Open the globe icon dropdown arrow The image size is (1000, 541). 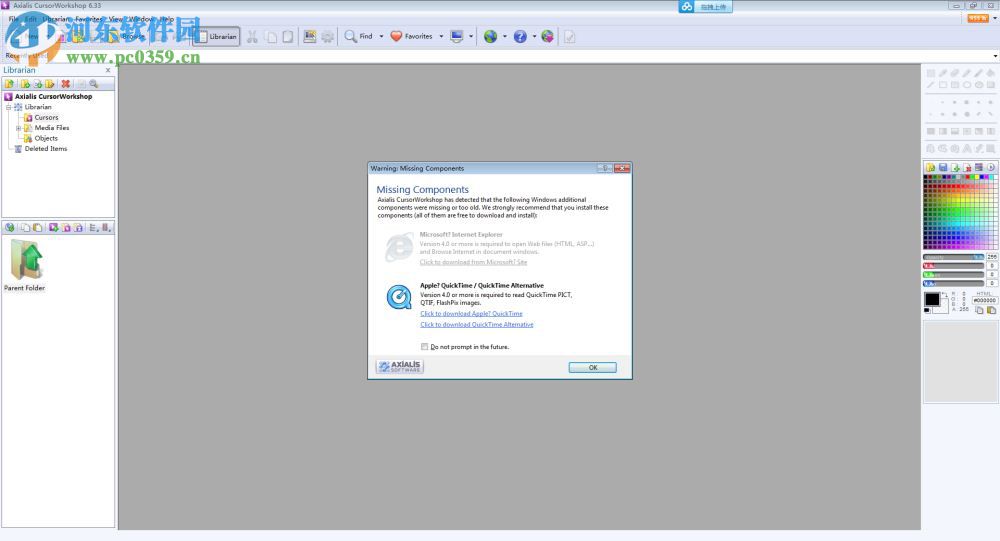coord(504,36)
